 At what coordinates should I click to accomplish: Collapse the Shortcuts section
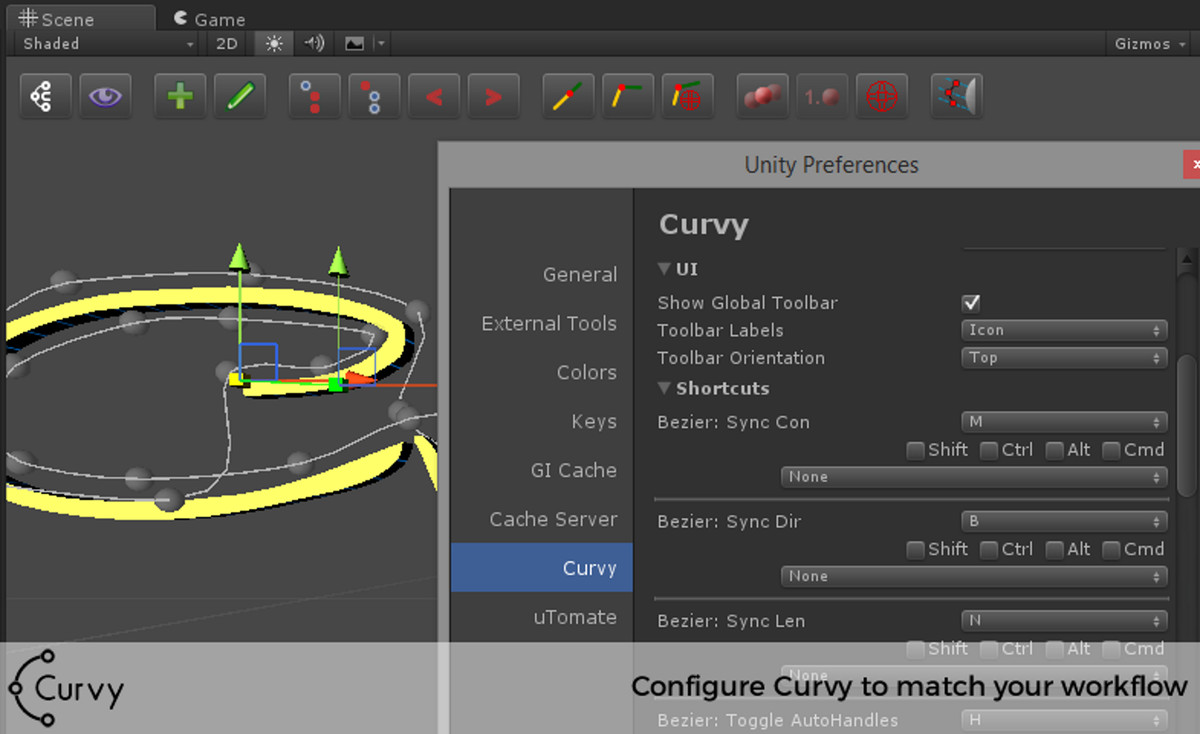click(664, 389)
